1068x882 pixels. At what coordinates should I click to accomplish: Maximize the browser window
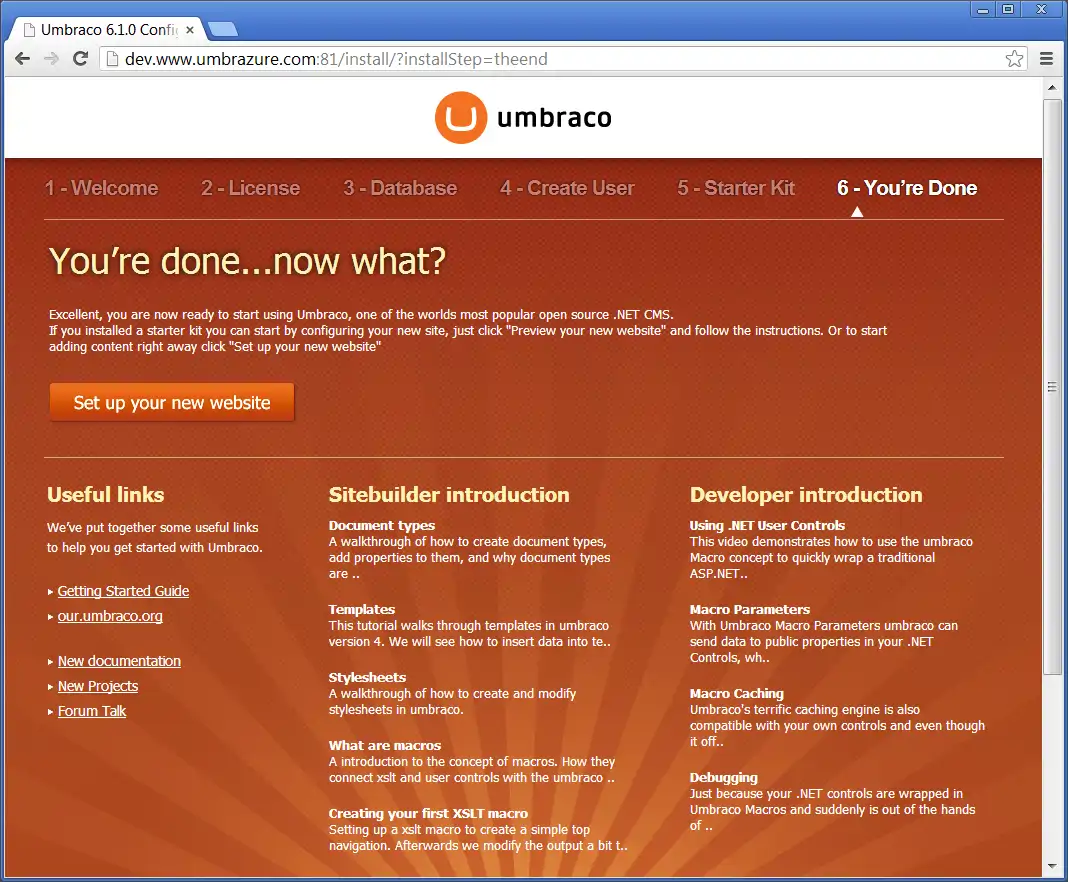[x=1008, y=10]
